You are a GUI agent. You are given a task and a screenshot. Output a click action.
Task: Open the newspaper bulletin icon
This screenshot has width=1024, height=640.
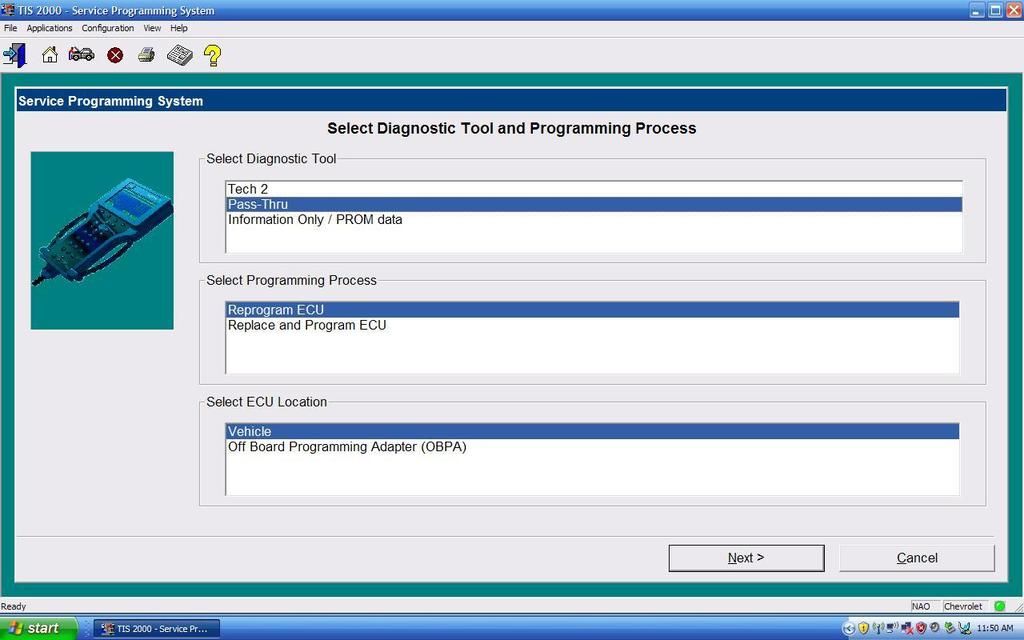(179, 55)
